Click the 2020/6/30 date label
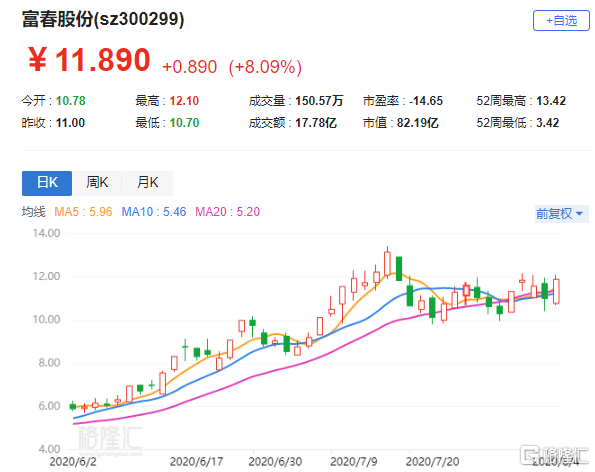The height and width of the screenshot is (472, 595). [x=275, y=462]
